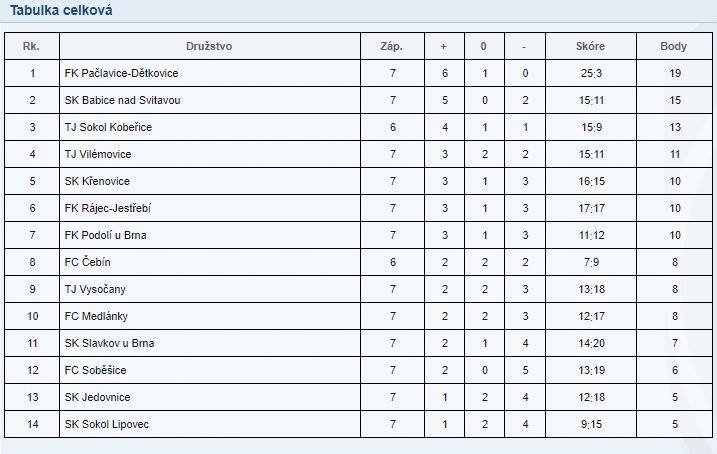Image resolution: width=717 pixels, height=454 pixels.
Task: Select team SK Babice nad Svitavou
Action: tap(123, 100)
